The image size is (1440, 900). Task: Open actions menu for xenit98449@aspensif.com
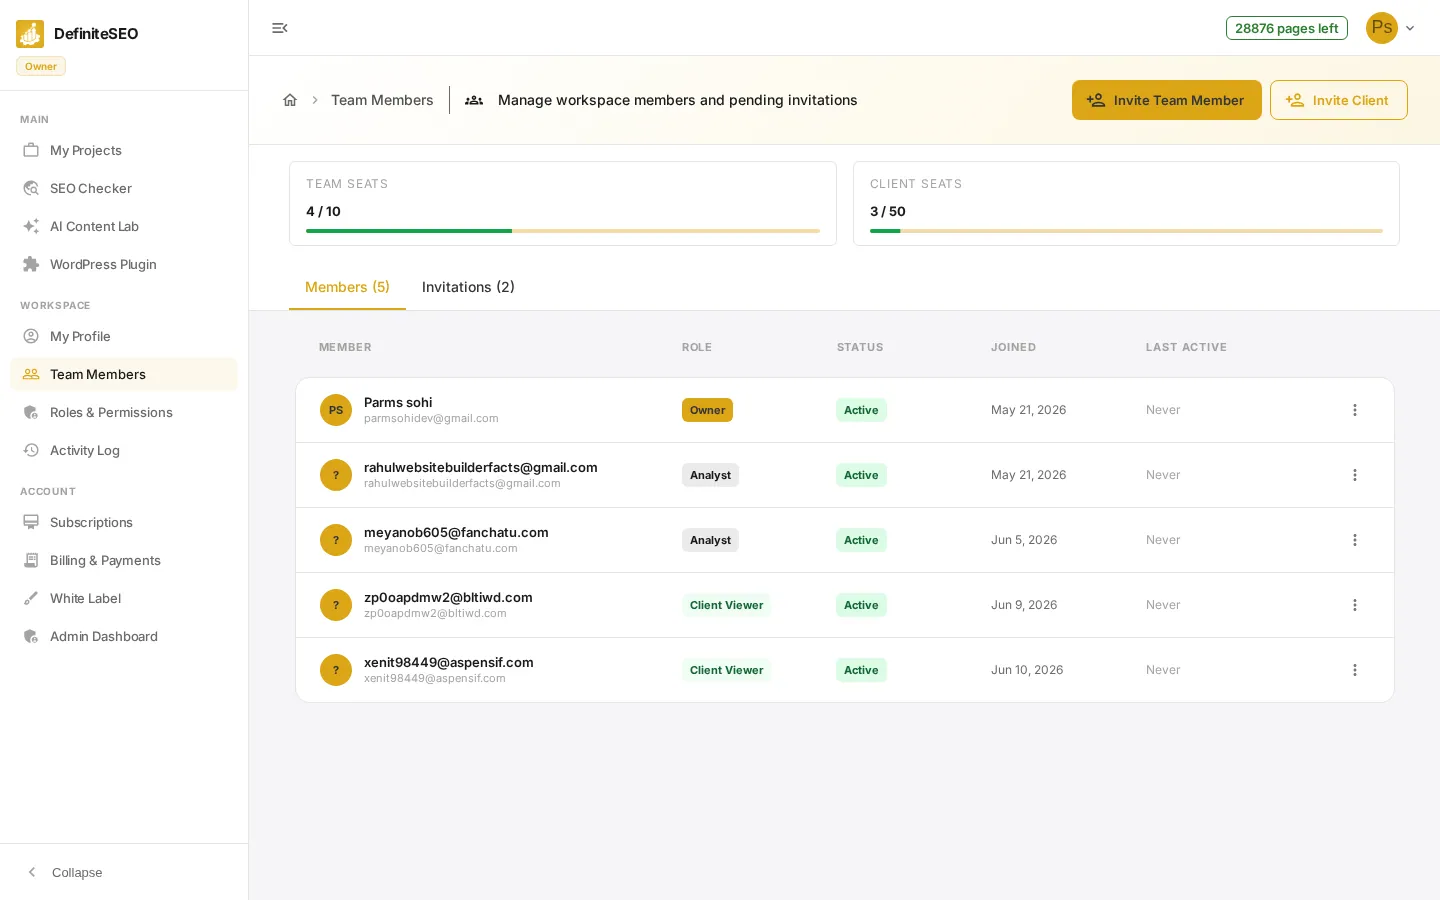(1355, 670)
